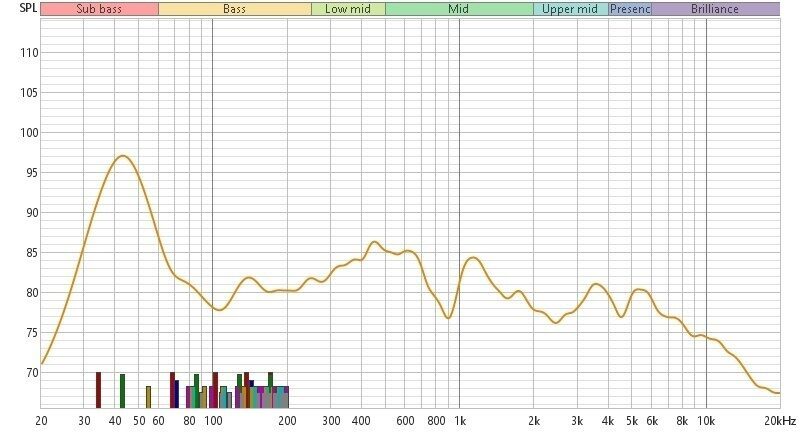Select the 100 Hz label on frequency axis
This screenshot has width=800, height=433.
point(213,421)
